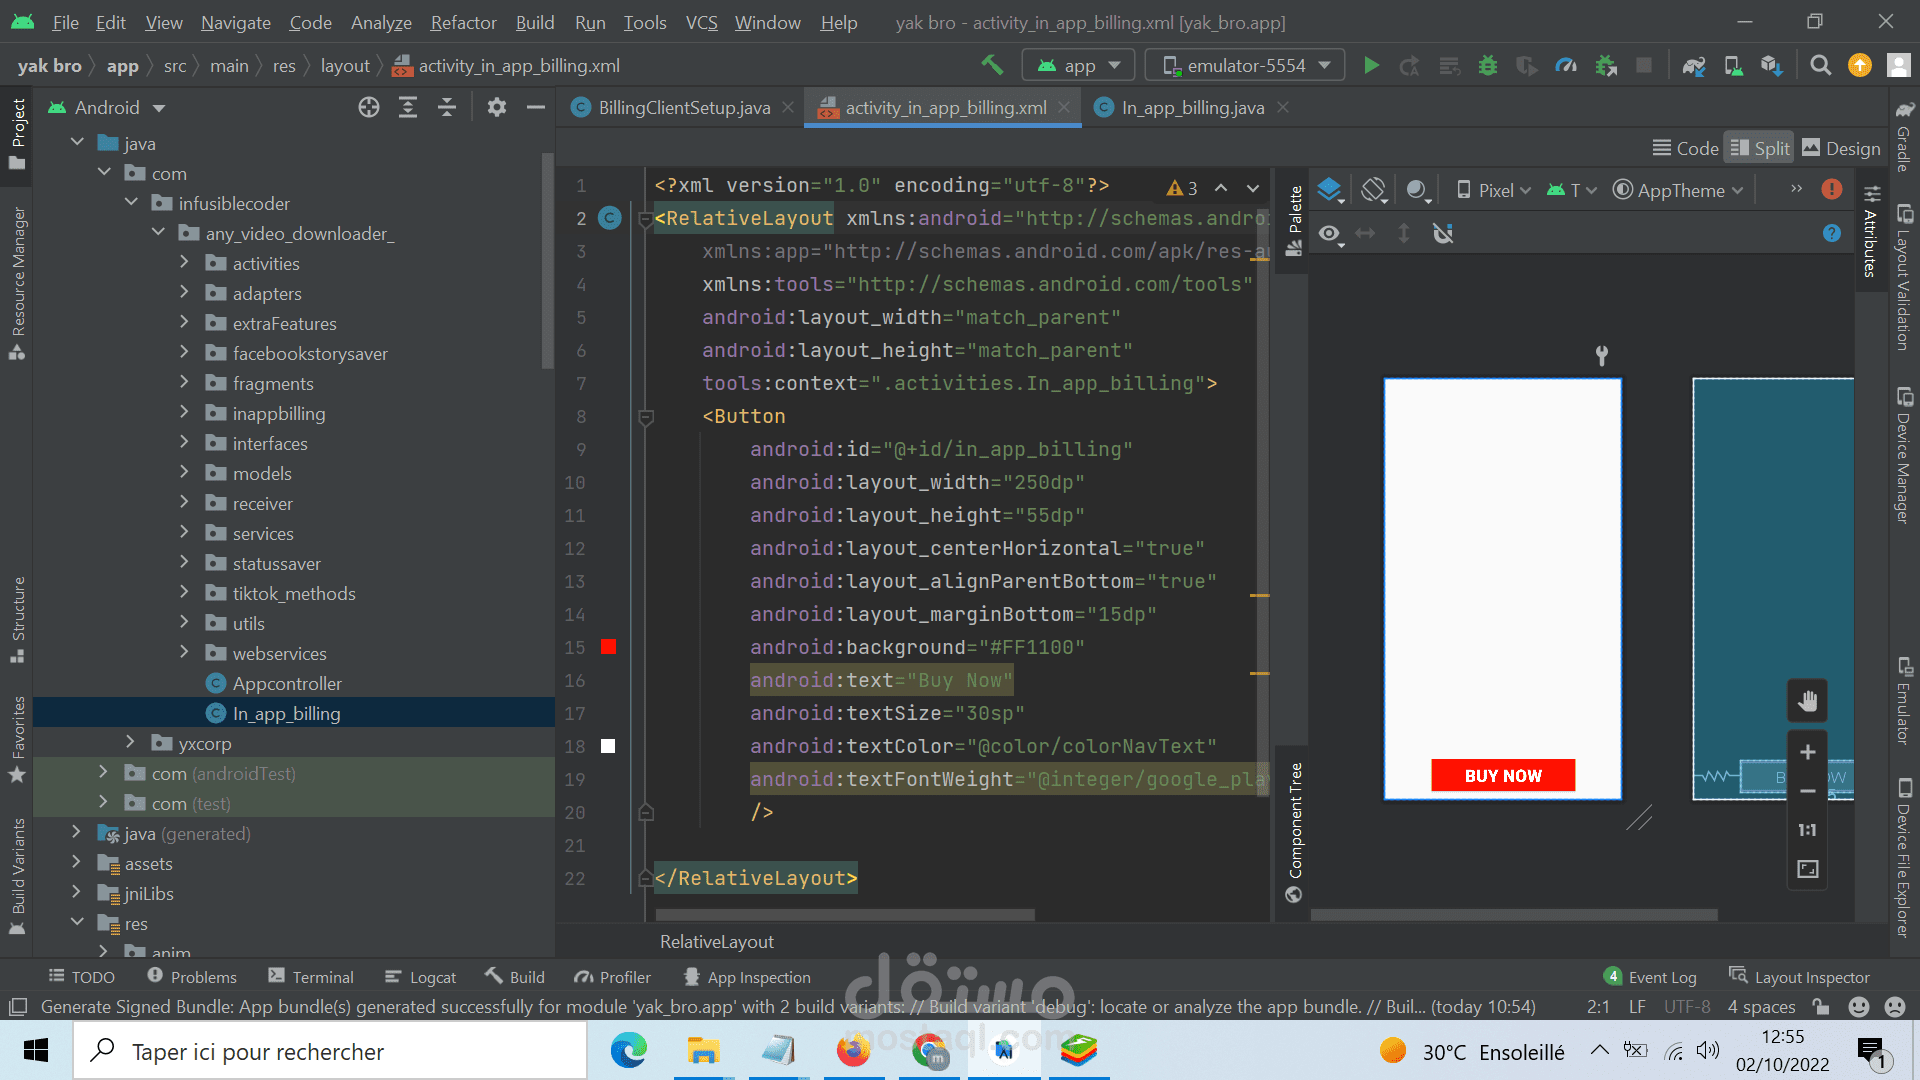Viewport: 1920px width, 1080px height.
Task: Click the design surface layers icon
Action: coord(1329,190)
